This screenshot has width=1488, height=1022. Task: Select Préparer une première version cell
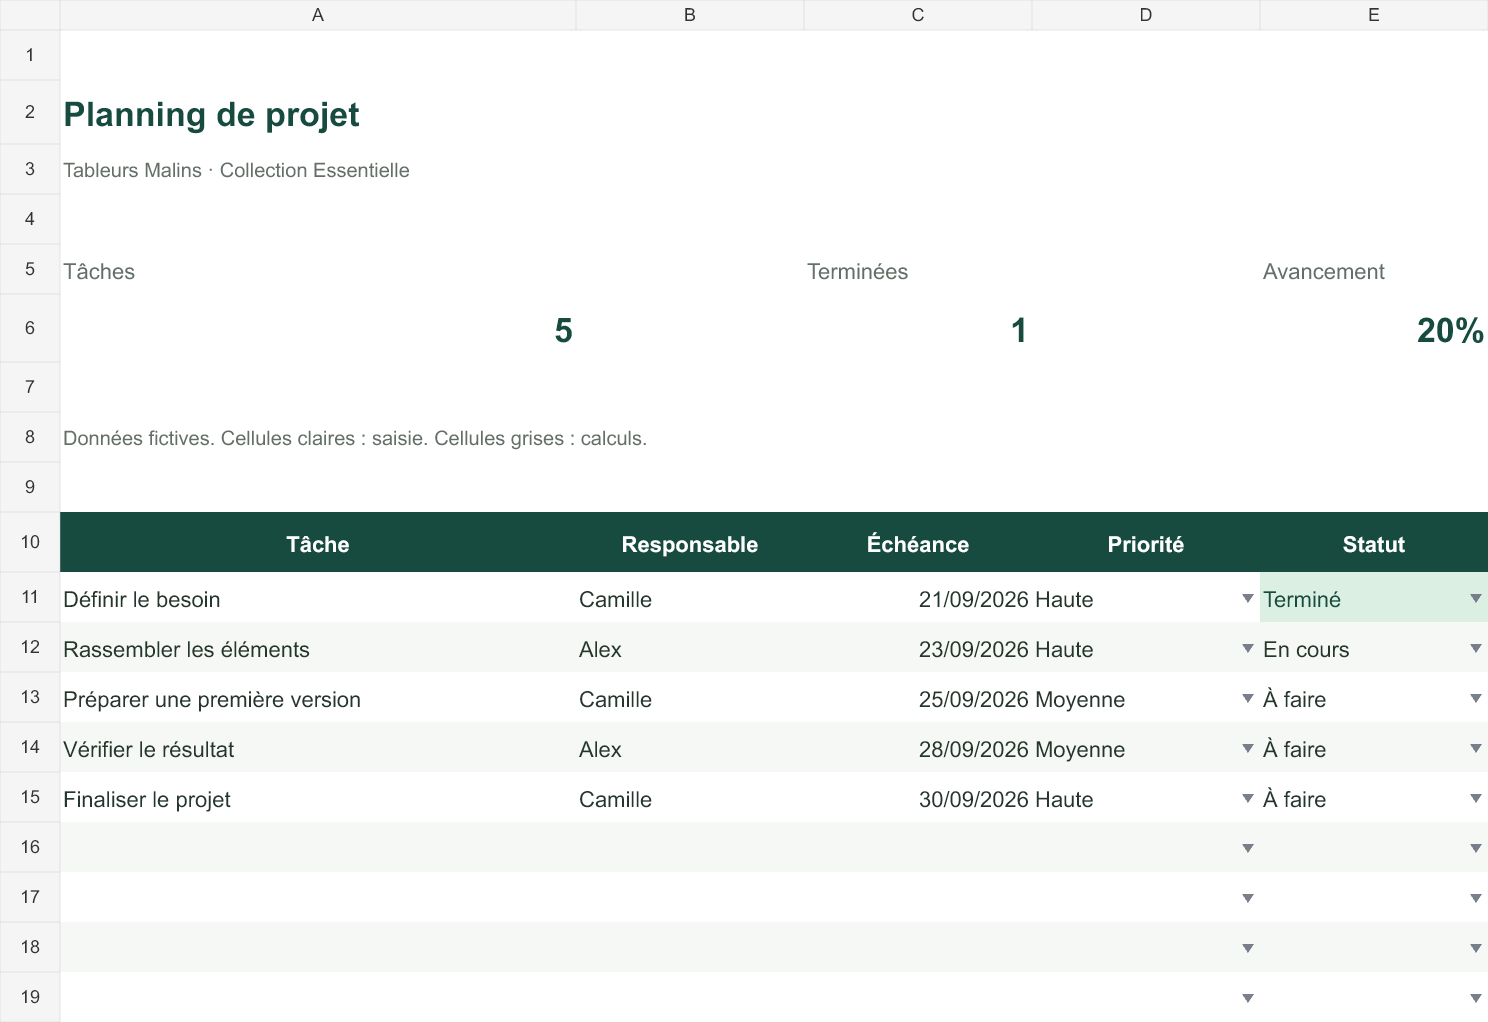tap(318, 698)
